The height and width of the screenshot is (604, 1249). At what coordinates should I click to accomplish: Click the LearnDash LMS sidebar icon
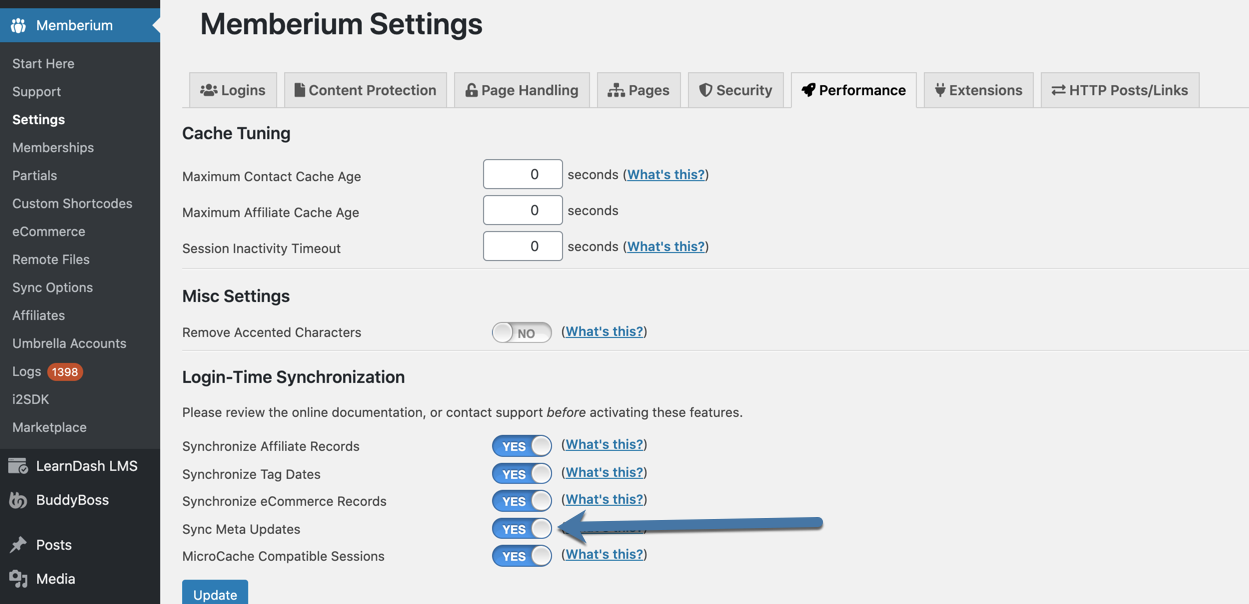click(18, 466)
